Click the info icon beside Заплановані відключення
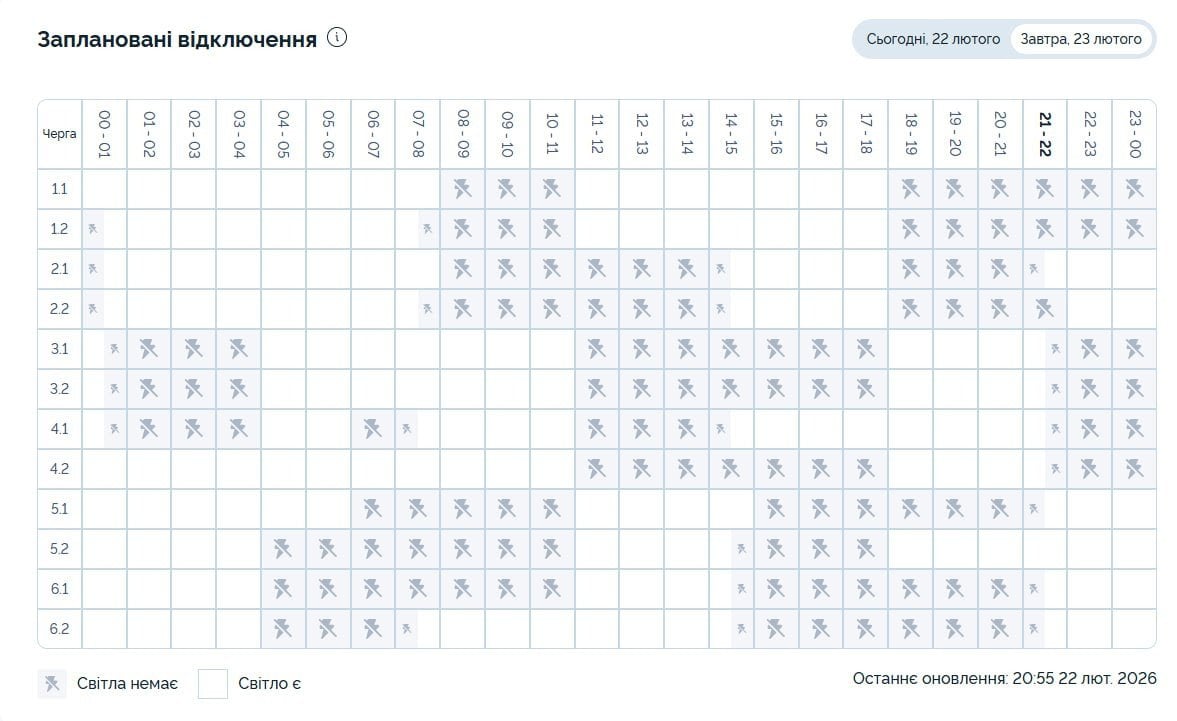The height and width of the screenshot is (721, 1177). pos(337,38)
